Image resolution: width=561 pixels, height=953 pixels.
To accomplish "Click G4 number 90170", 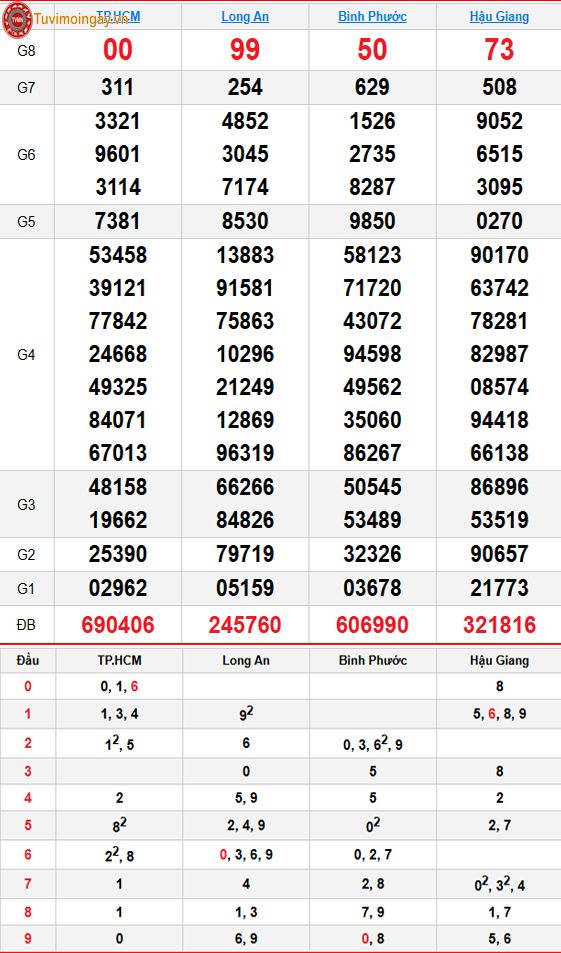I will (499, 255).
